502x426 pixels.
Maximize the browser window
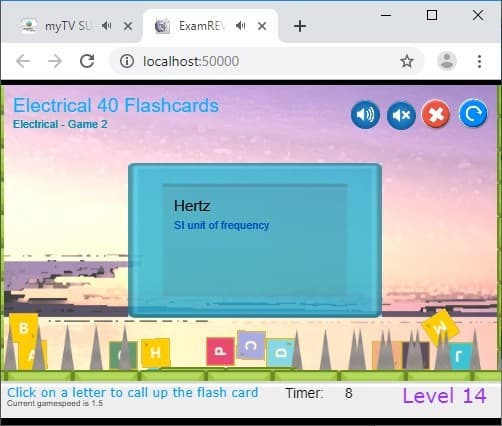coord(432,15)
